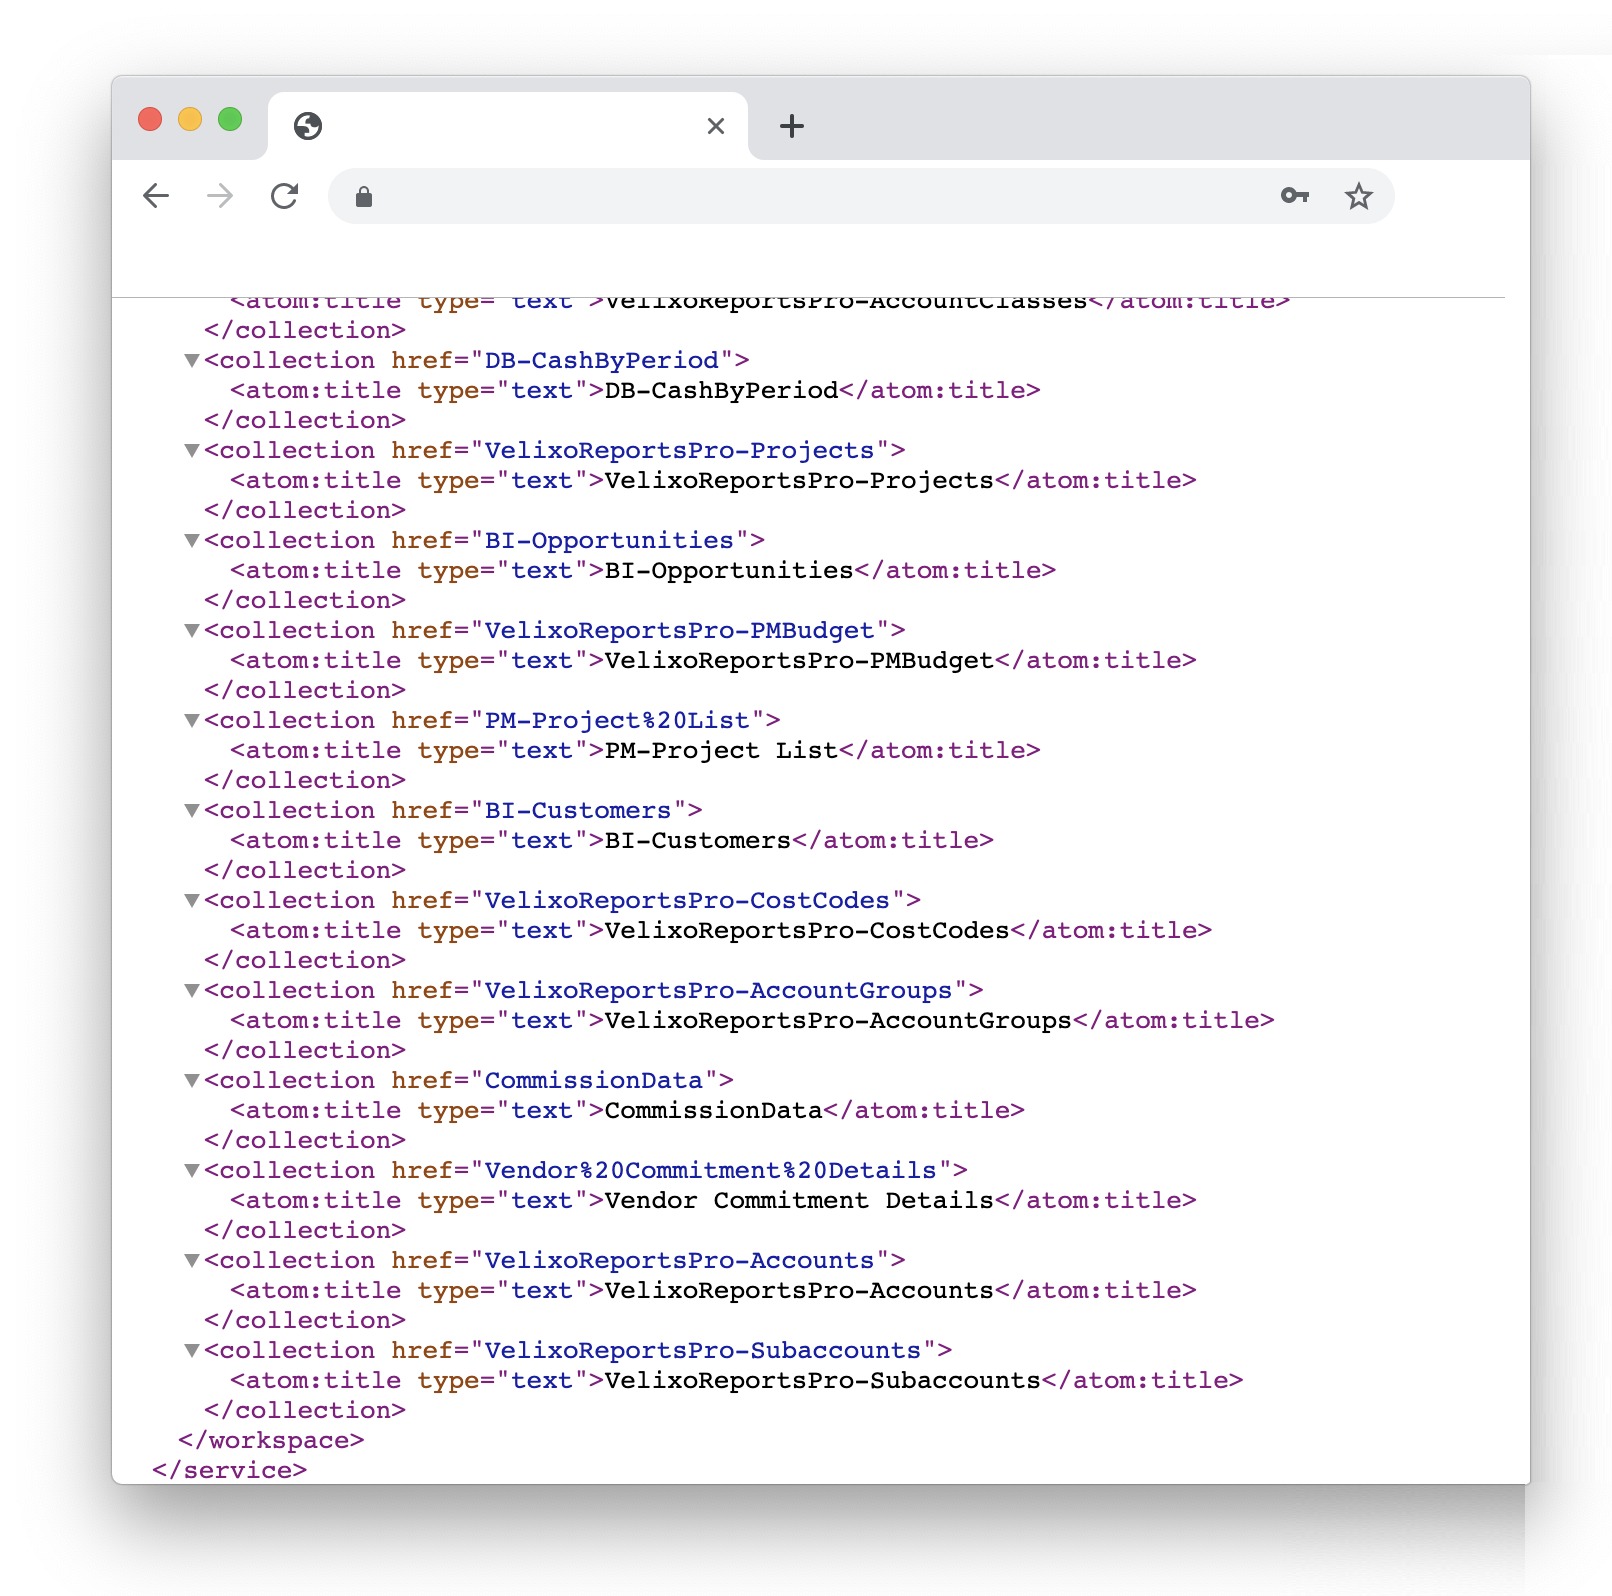
Task: Click the active browser tab
Action: tap(508, 126)
